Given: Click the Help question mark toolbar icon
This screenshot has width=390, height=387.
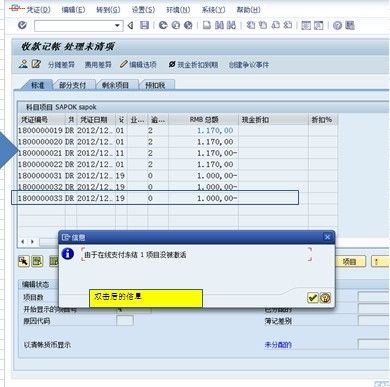Looking at the screenshot, I should 337,25.
